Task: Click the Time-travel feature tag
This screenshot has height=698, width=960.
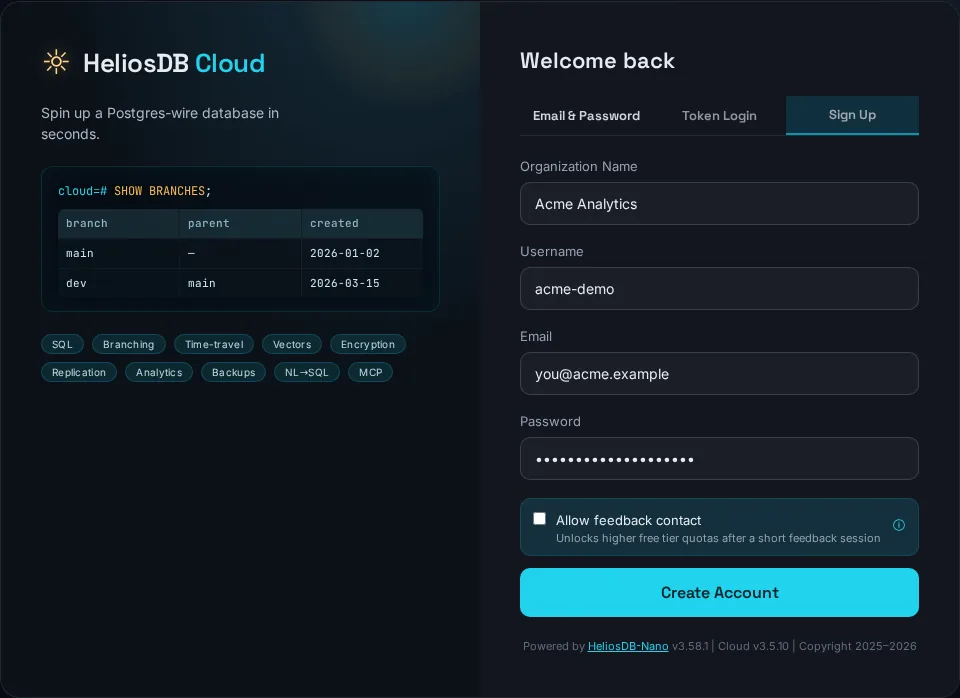Action: coord(214,344)
